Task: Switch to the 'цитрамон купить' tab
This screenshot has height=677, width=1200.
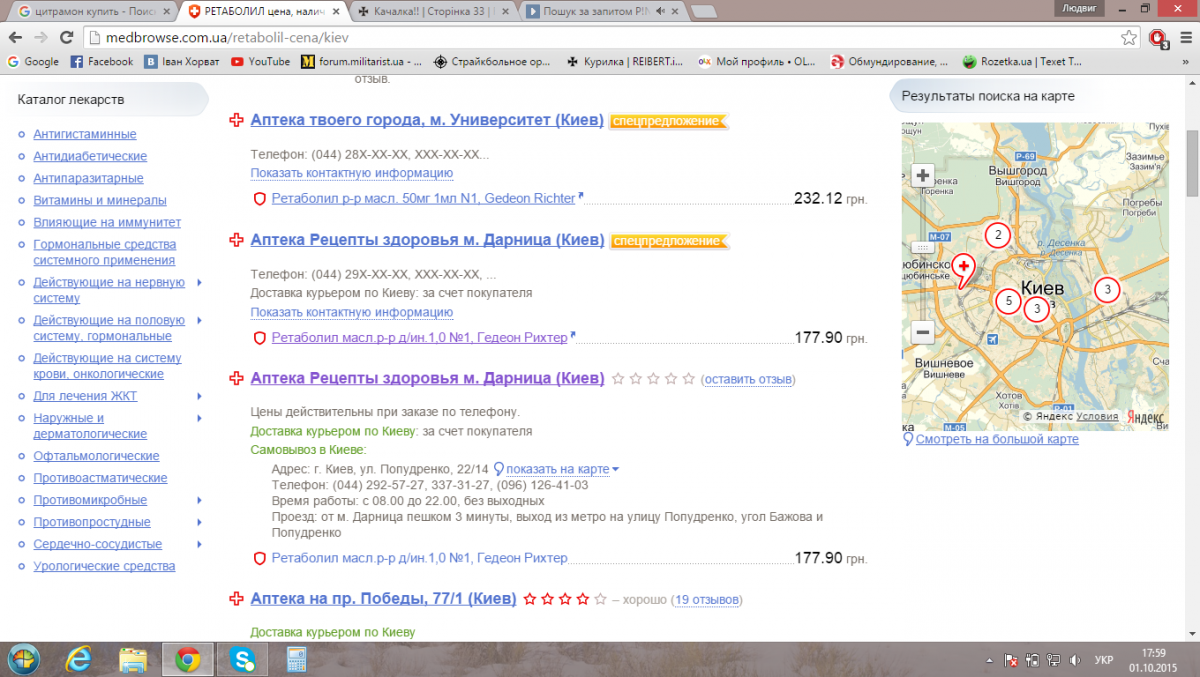Action: (x=88, y=12)
